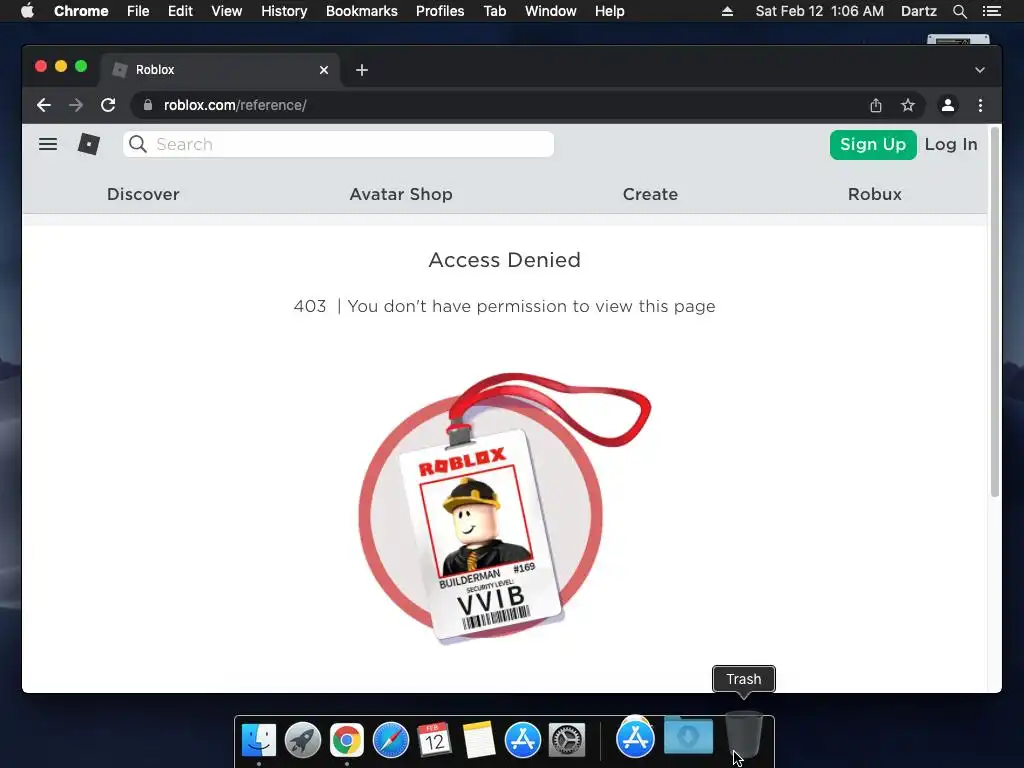Reload the Roblox page
Image resolution: width=1024 pixels, height=768 pixels.
coord(108,105)
